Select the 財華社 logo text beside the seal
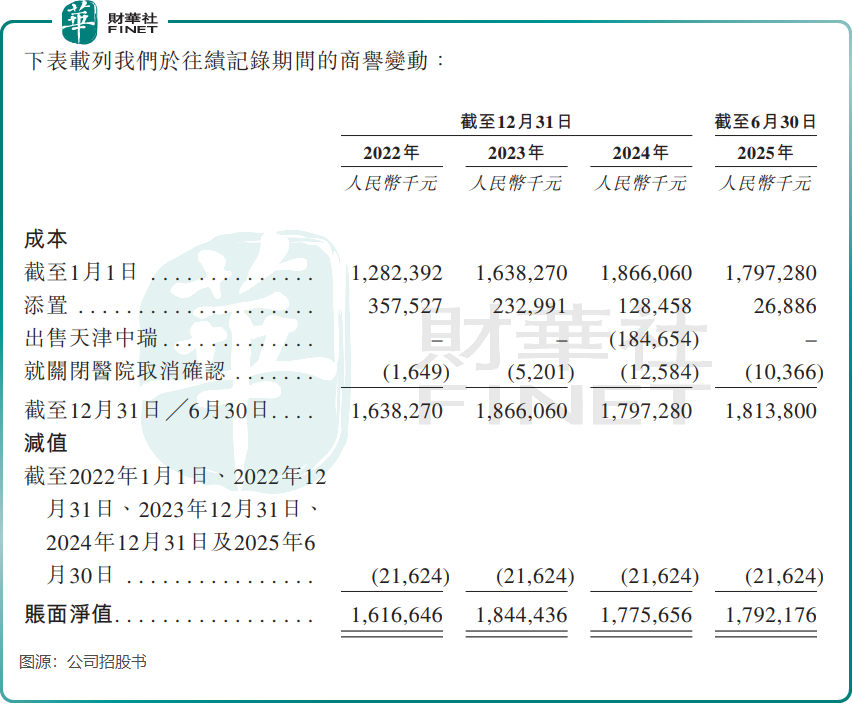The image size is (852, 723). coord(131,17)
